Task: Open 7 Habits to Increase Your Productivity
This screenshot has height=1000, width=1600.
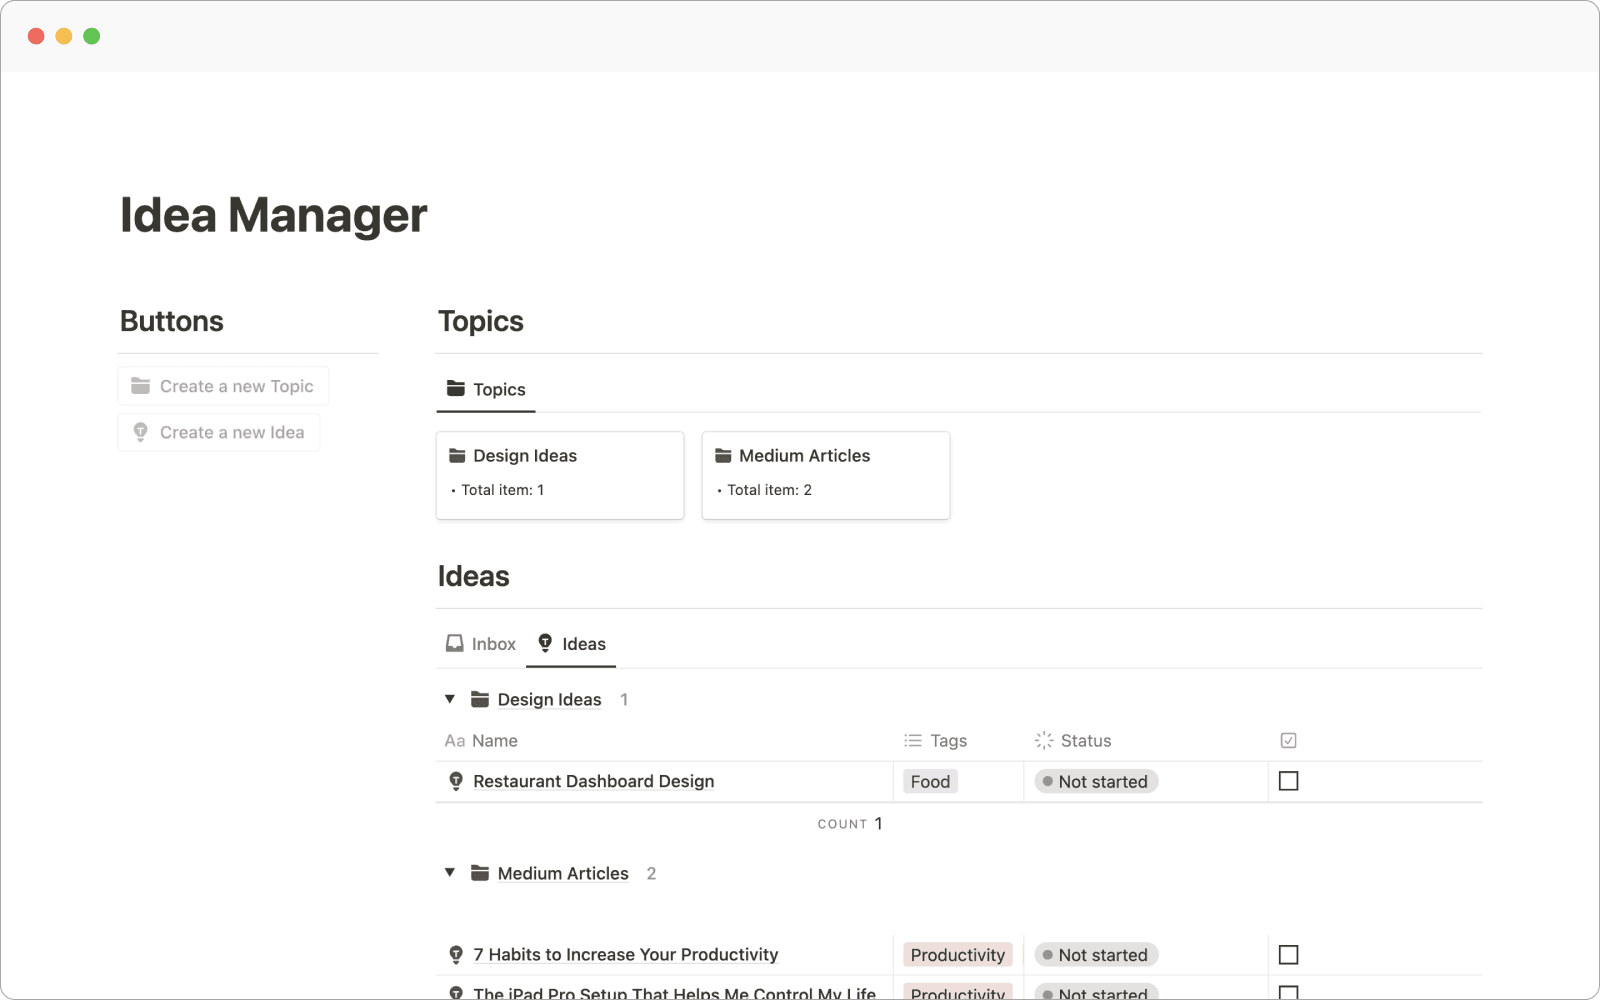Action: point(626,955)
